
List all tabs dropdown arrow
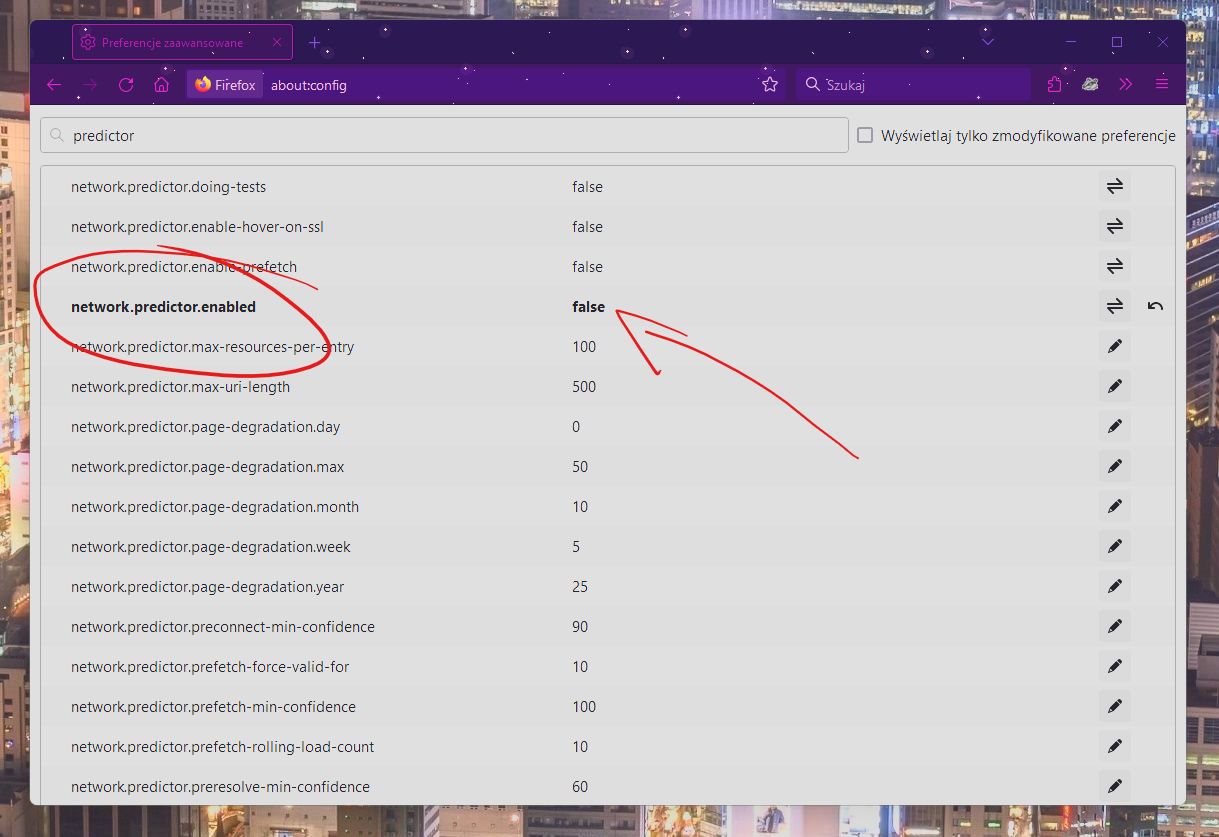pos(988,43)
